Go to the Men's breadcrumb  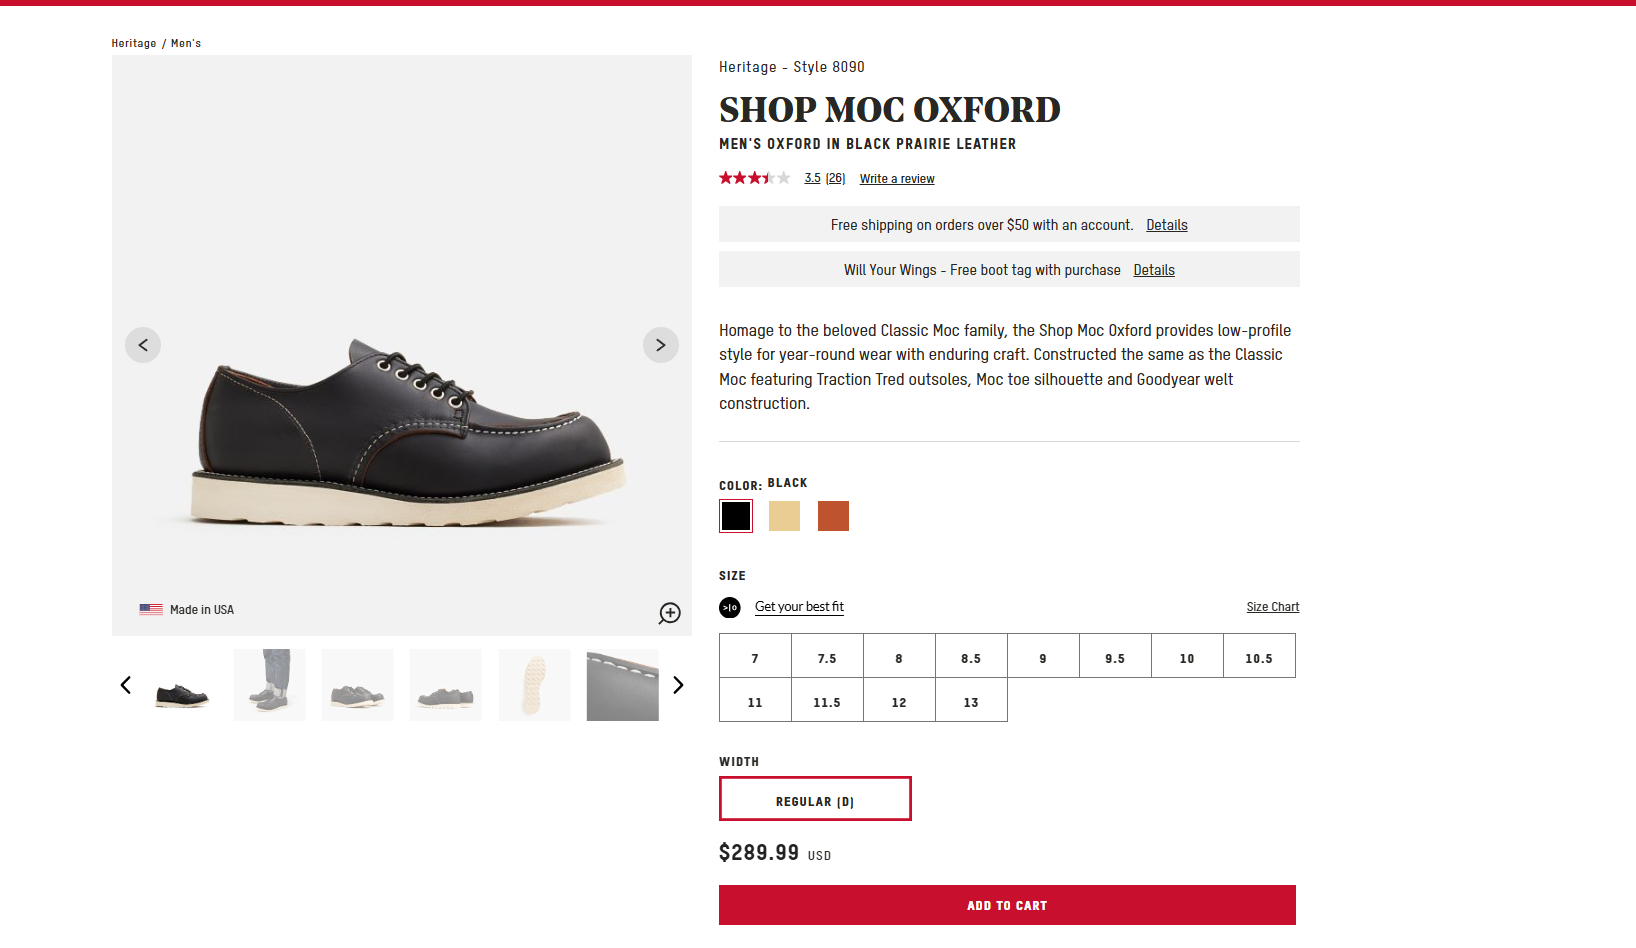pos(186,43)
